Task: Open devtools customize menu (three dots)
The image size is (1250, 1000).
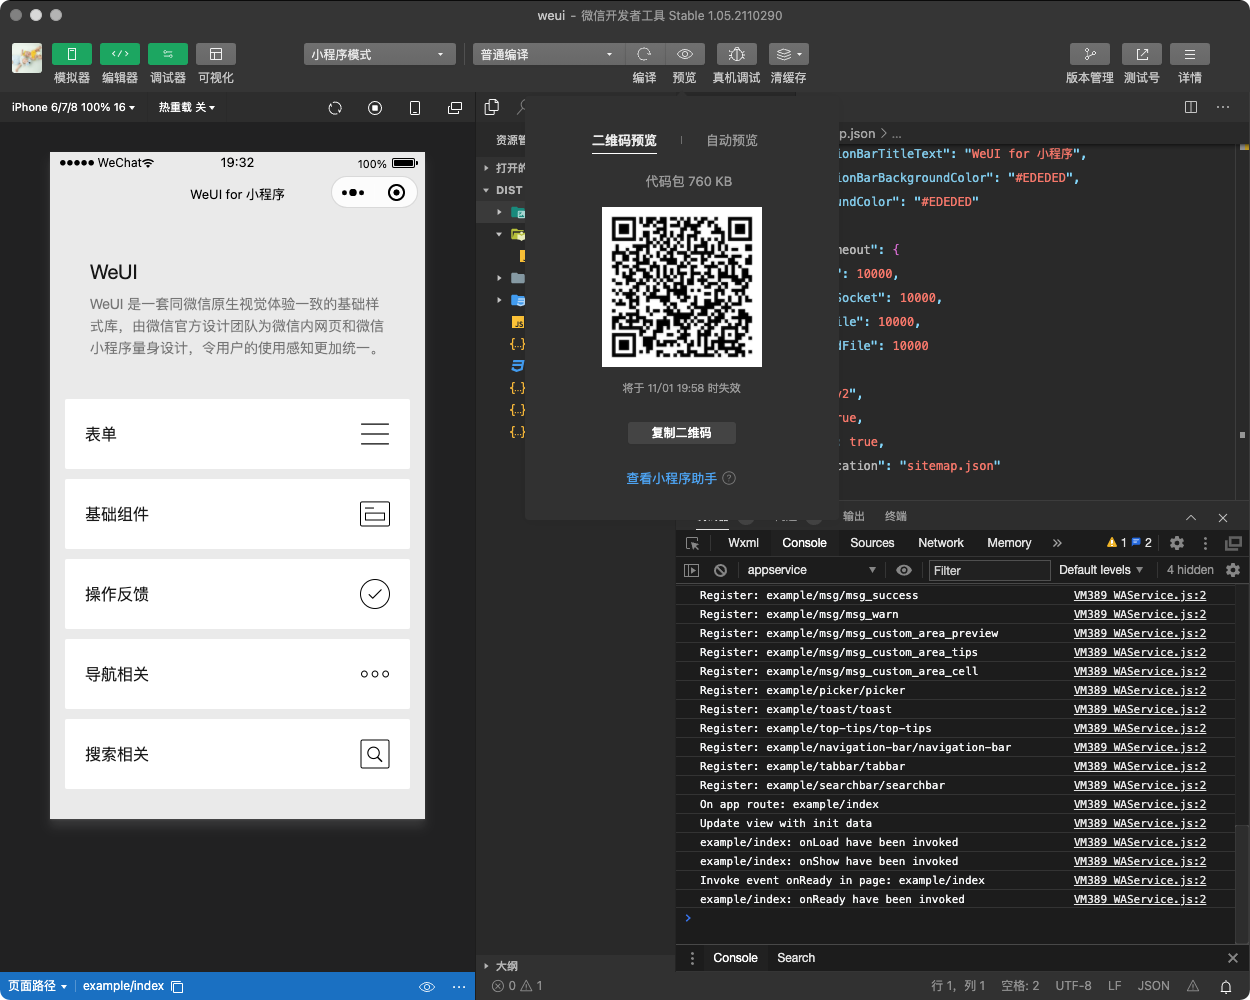Action: click(1205, 543)
